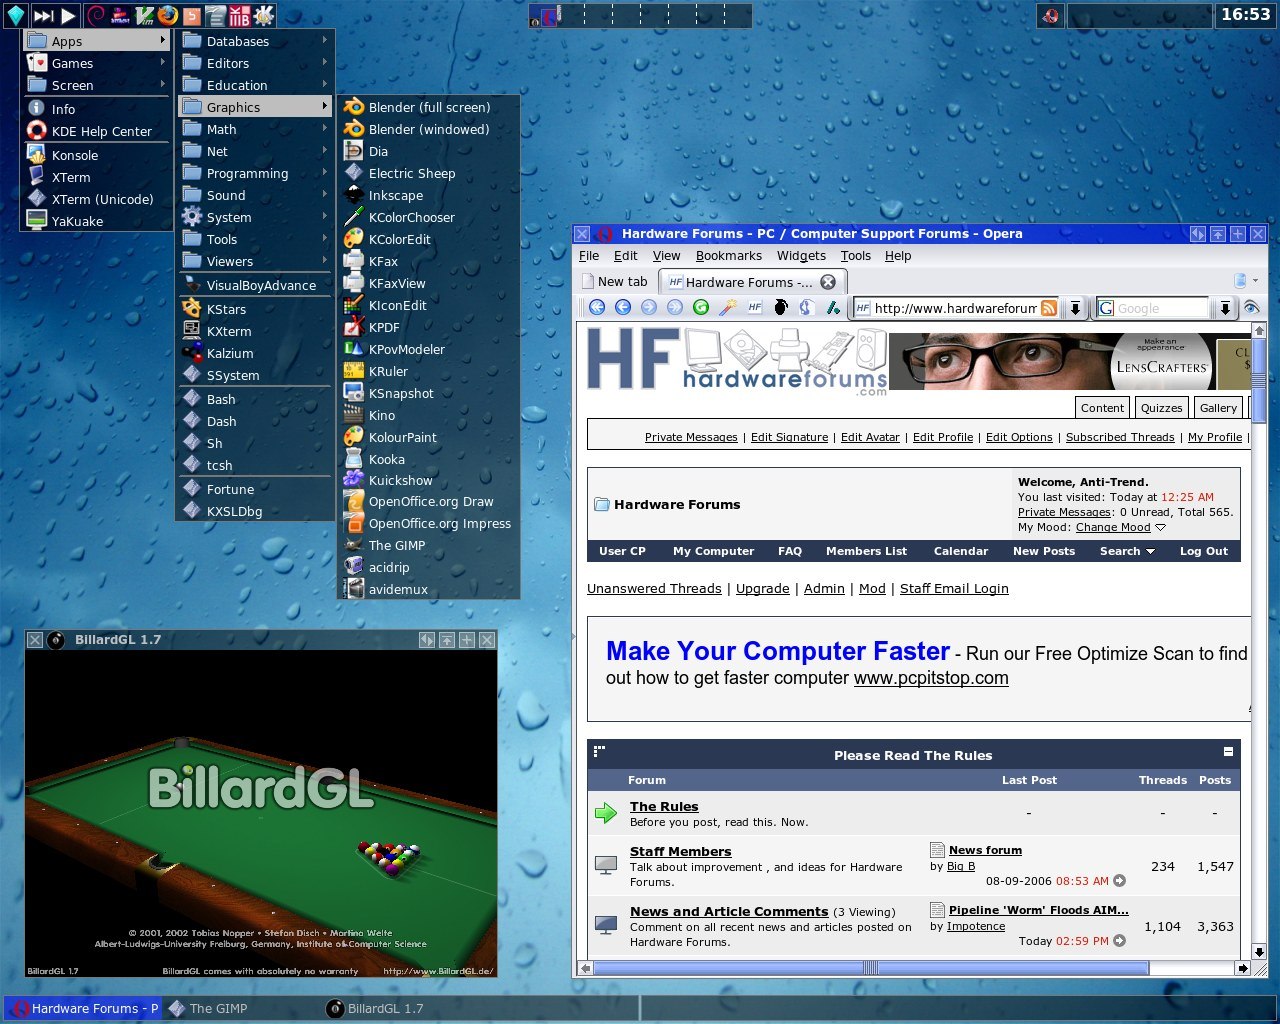The image size is (1280, 1024).
Task: Click Members List in forum navbar
Action: (x=866, y=551)
